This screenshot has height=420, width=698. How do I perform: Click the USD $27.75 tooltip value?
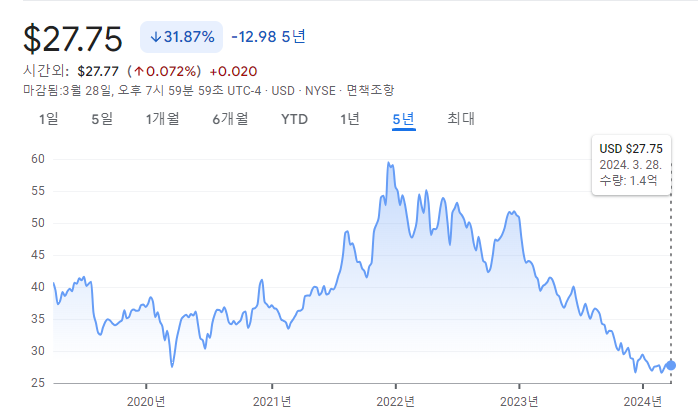[631, 149]
